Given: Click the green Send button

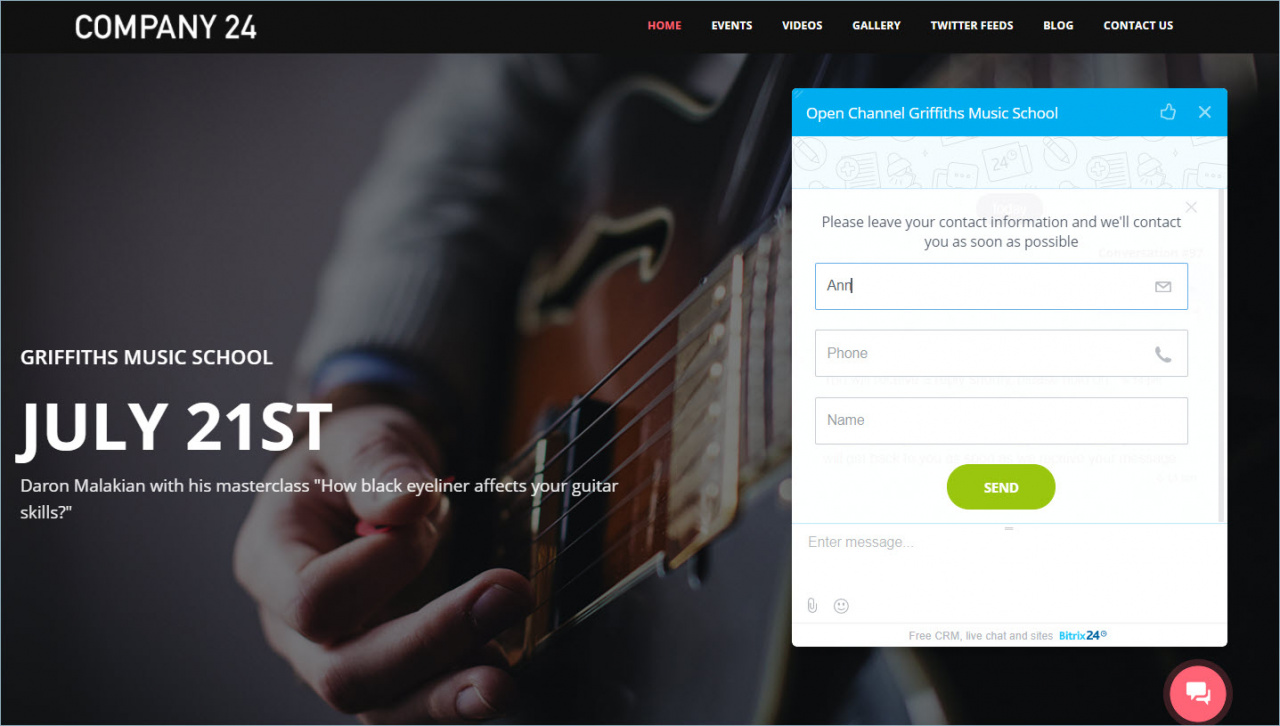Looking at the screenshot, I should (1001, 487).
